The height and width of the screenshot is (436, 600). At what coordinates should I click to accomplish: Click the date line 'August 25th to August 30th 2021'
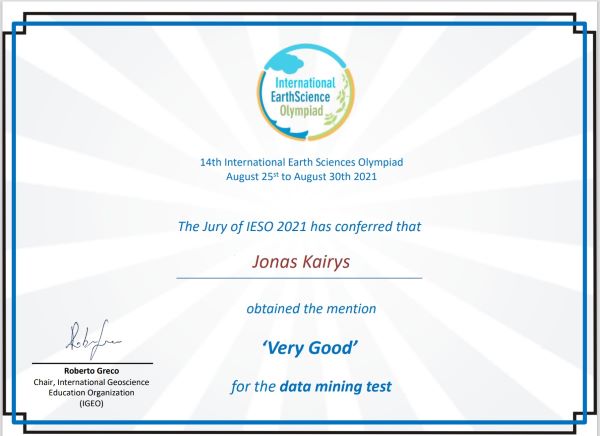click(299, 176)
